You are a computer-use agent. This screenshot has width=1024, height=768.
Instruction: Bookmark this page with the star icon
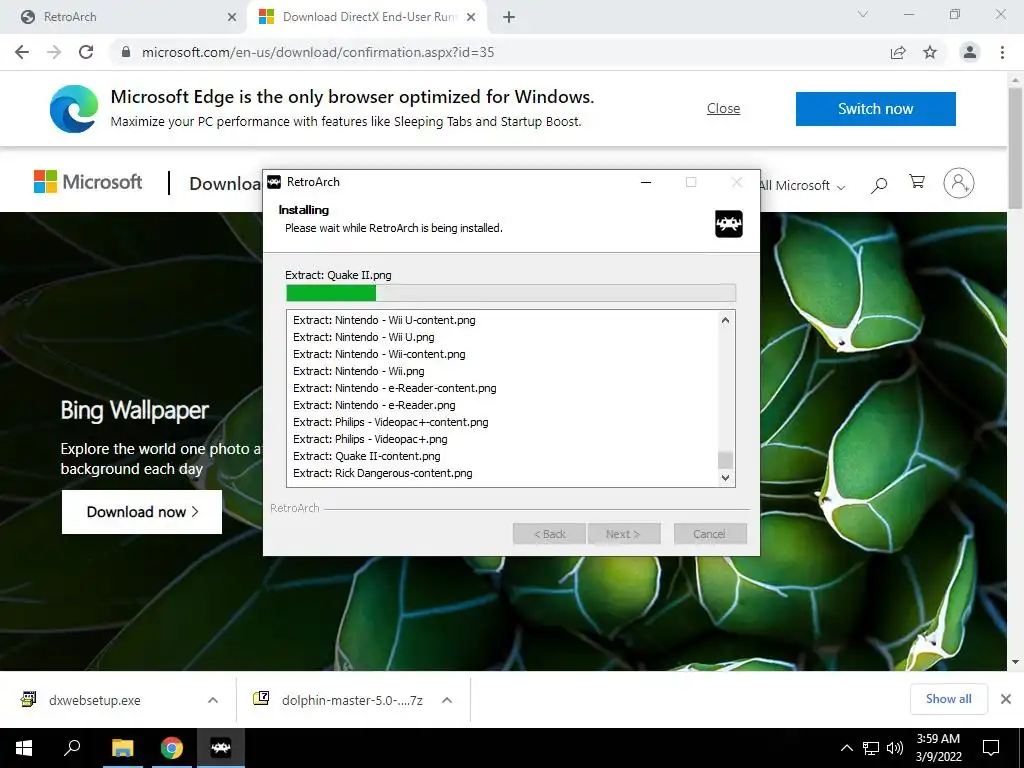(x=930, y=52)
